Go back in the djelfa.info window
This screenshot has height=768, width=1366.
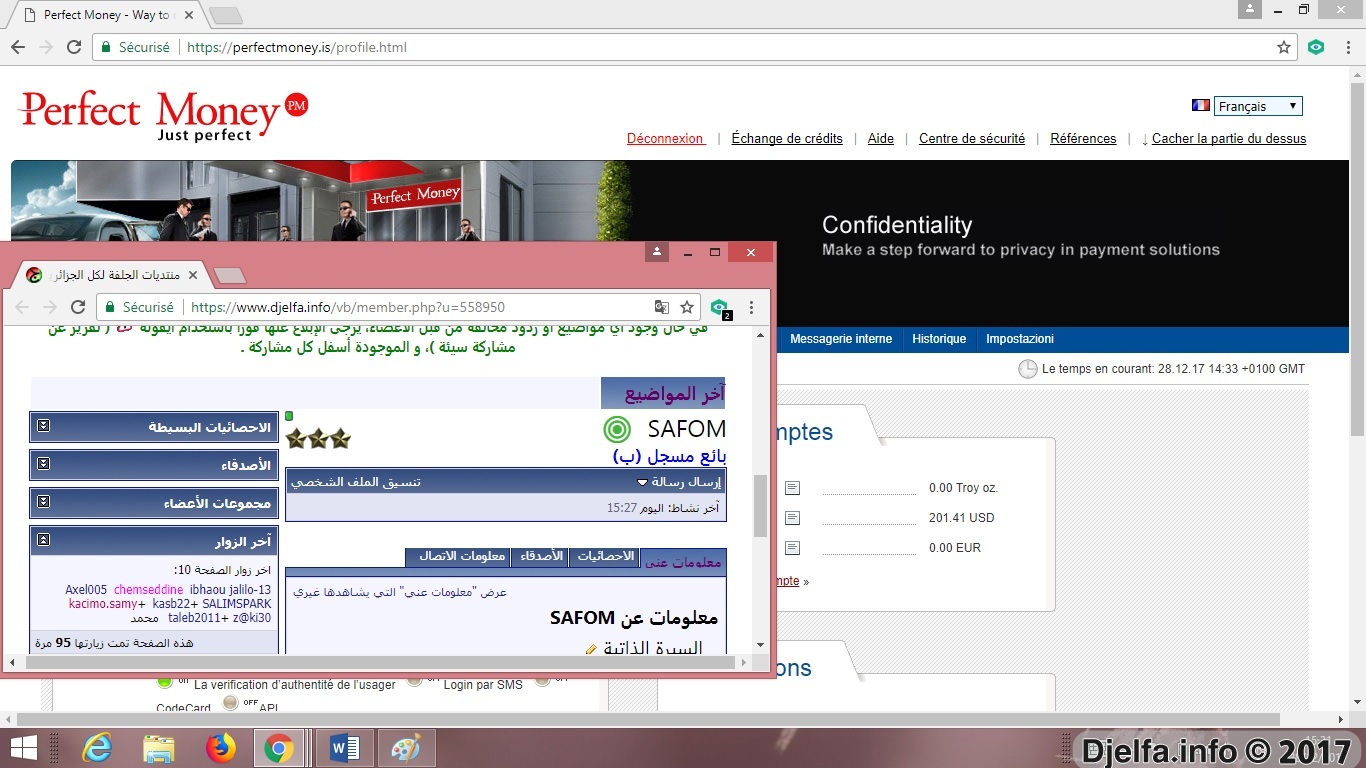(23, 308)
